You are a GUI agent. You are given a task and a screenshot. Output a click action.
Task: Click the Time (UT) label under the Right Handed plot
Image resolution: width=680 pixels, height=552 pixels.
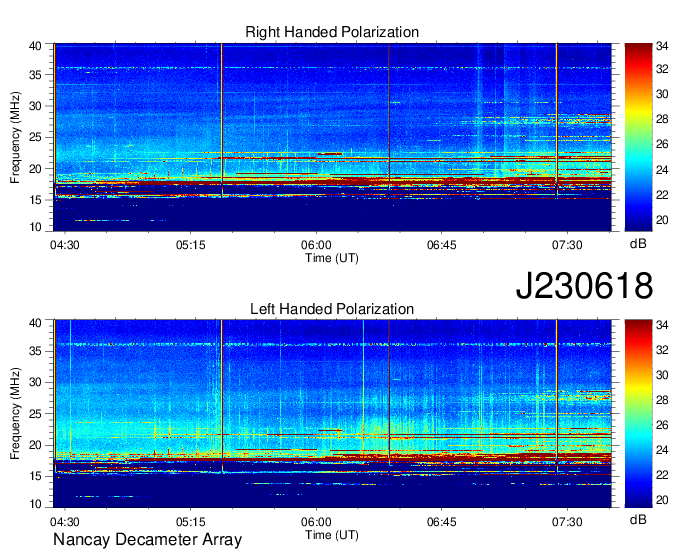tap(332, 258)
